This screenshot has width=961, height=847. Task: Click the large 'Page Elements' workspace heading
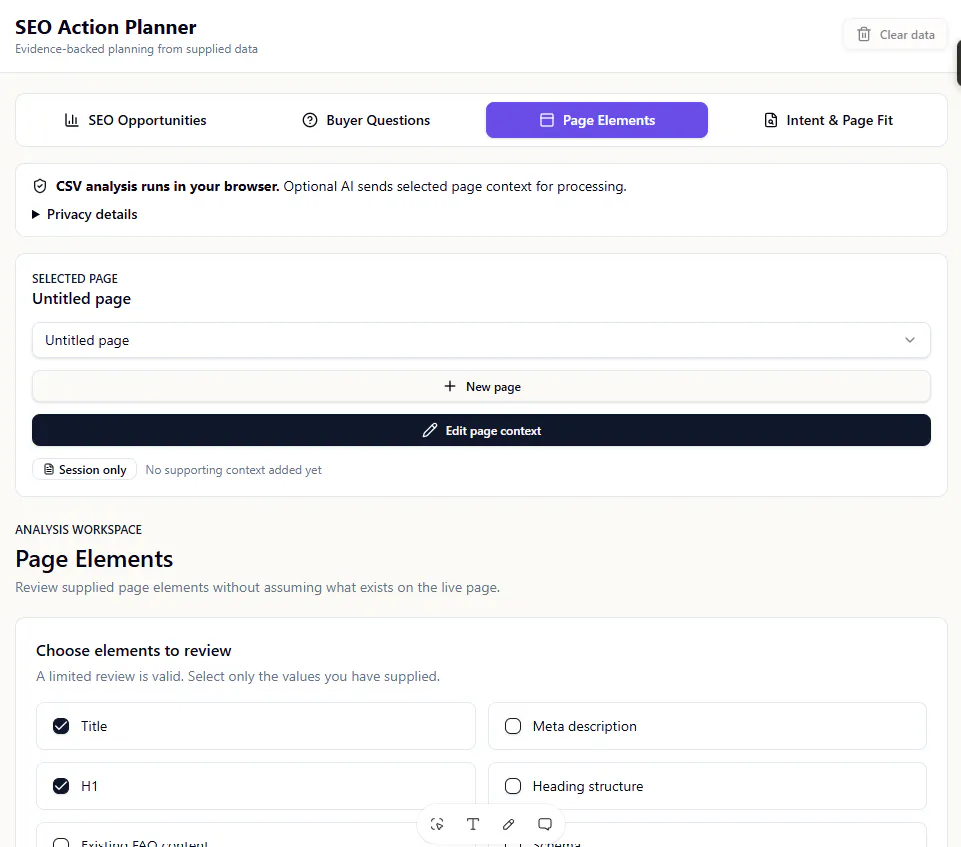94,559
